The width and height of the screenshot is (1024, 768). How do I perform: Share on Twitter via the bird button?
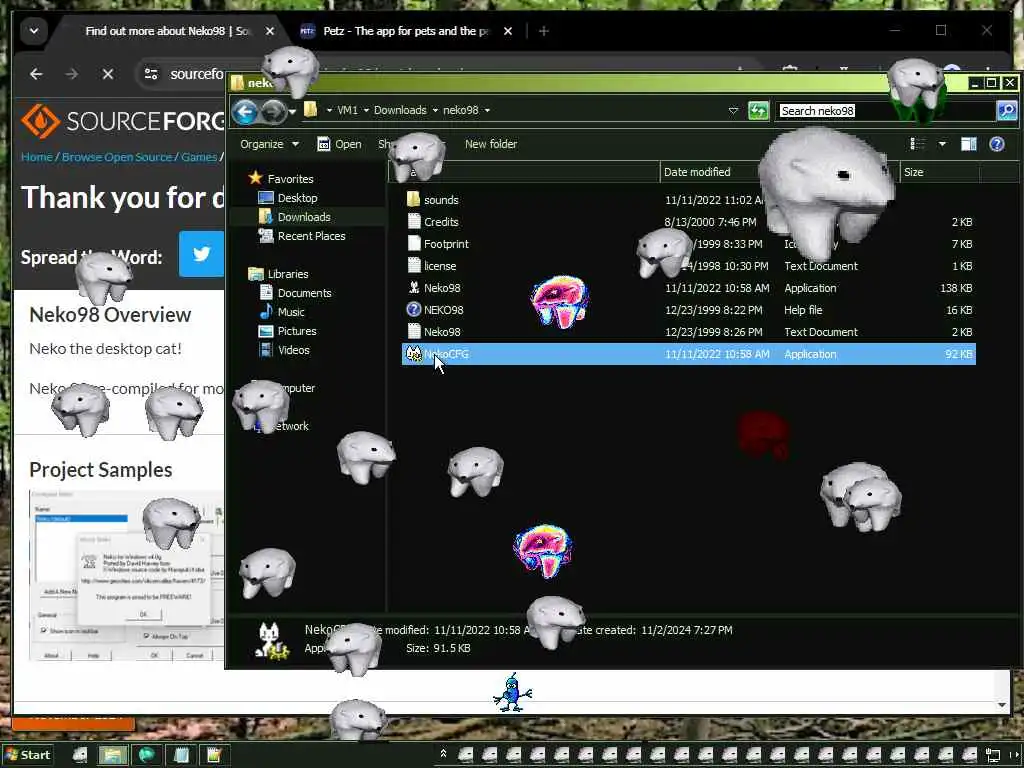pos(201,253)
